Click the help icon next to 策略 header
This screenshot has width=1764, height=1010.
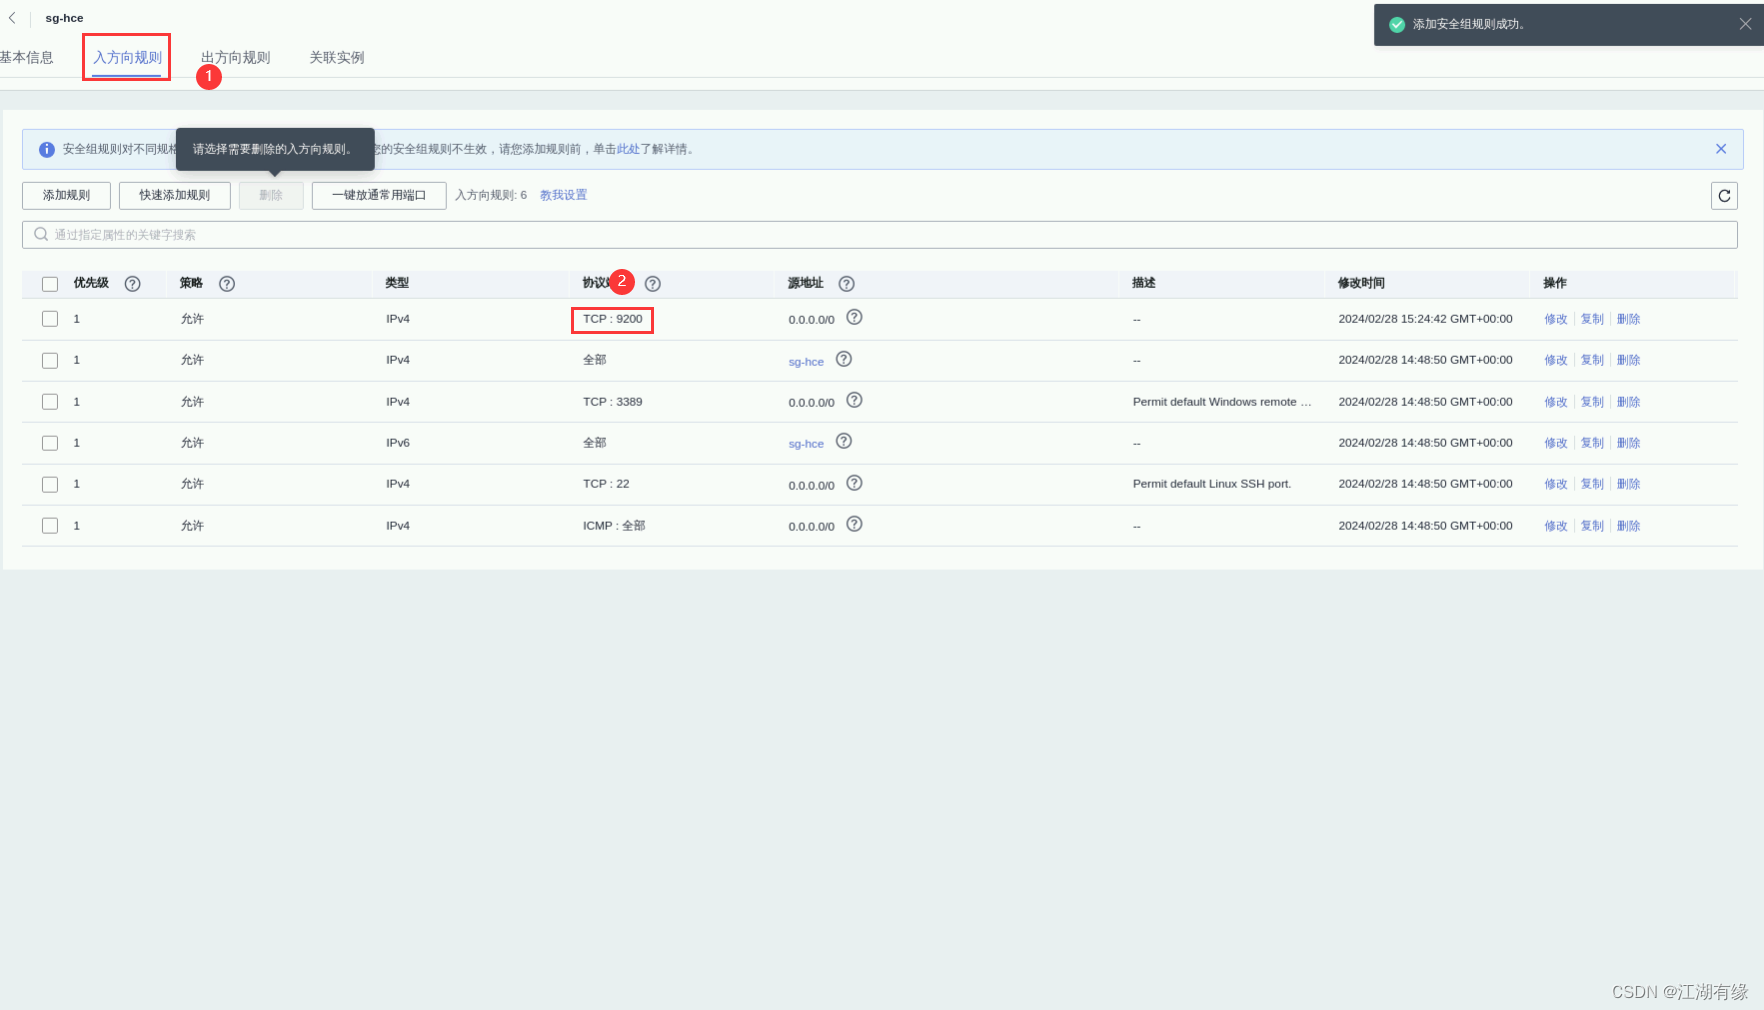coord(227,284)
